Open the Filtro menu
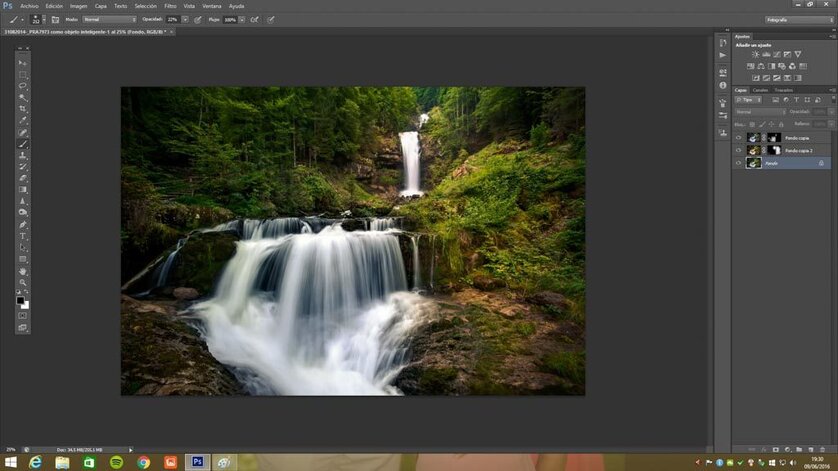838x471 pixels. (x=170, y=5)
